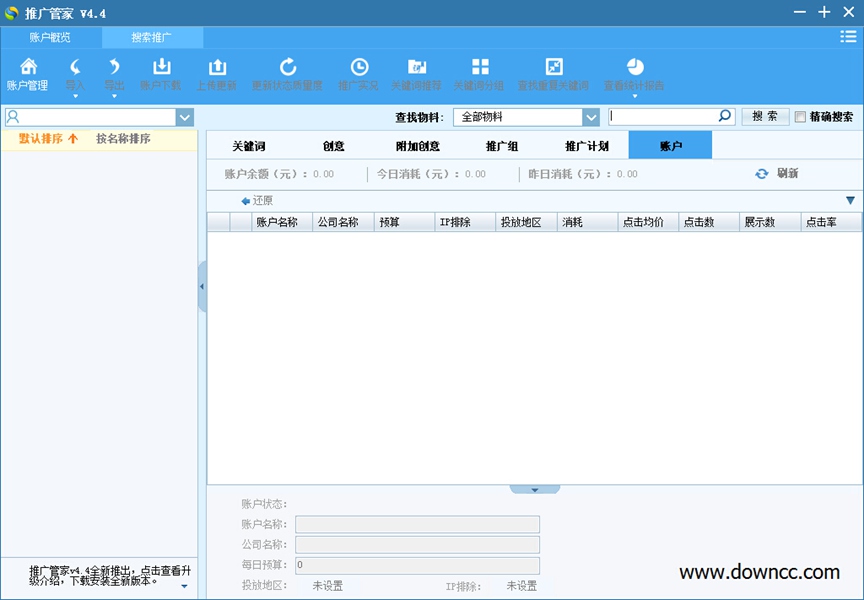
Task: Click the 搜索 search button
Action: point(765,116)
